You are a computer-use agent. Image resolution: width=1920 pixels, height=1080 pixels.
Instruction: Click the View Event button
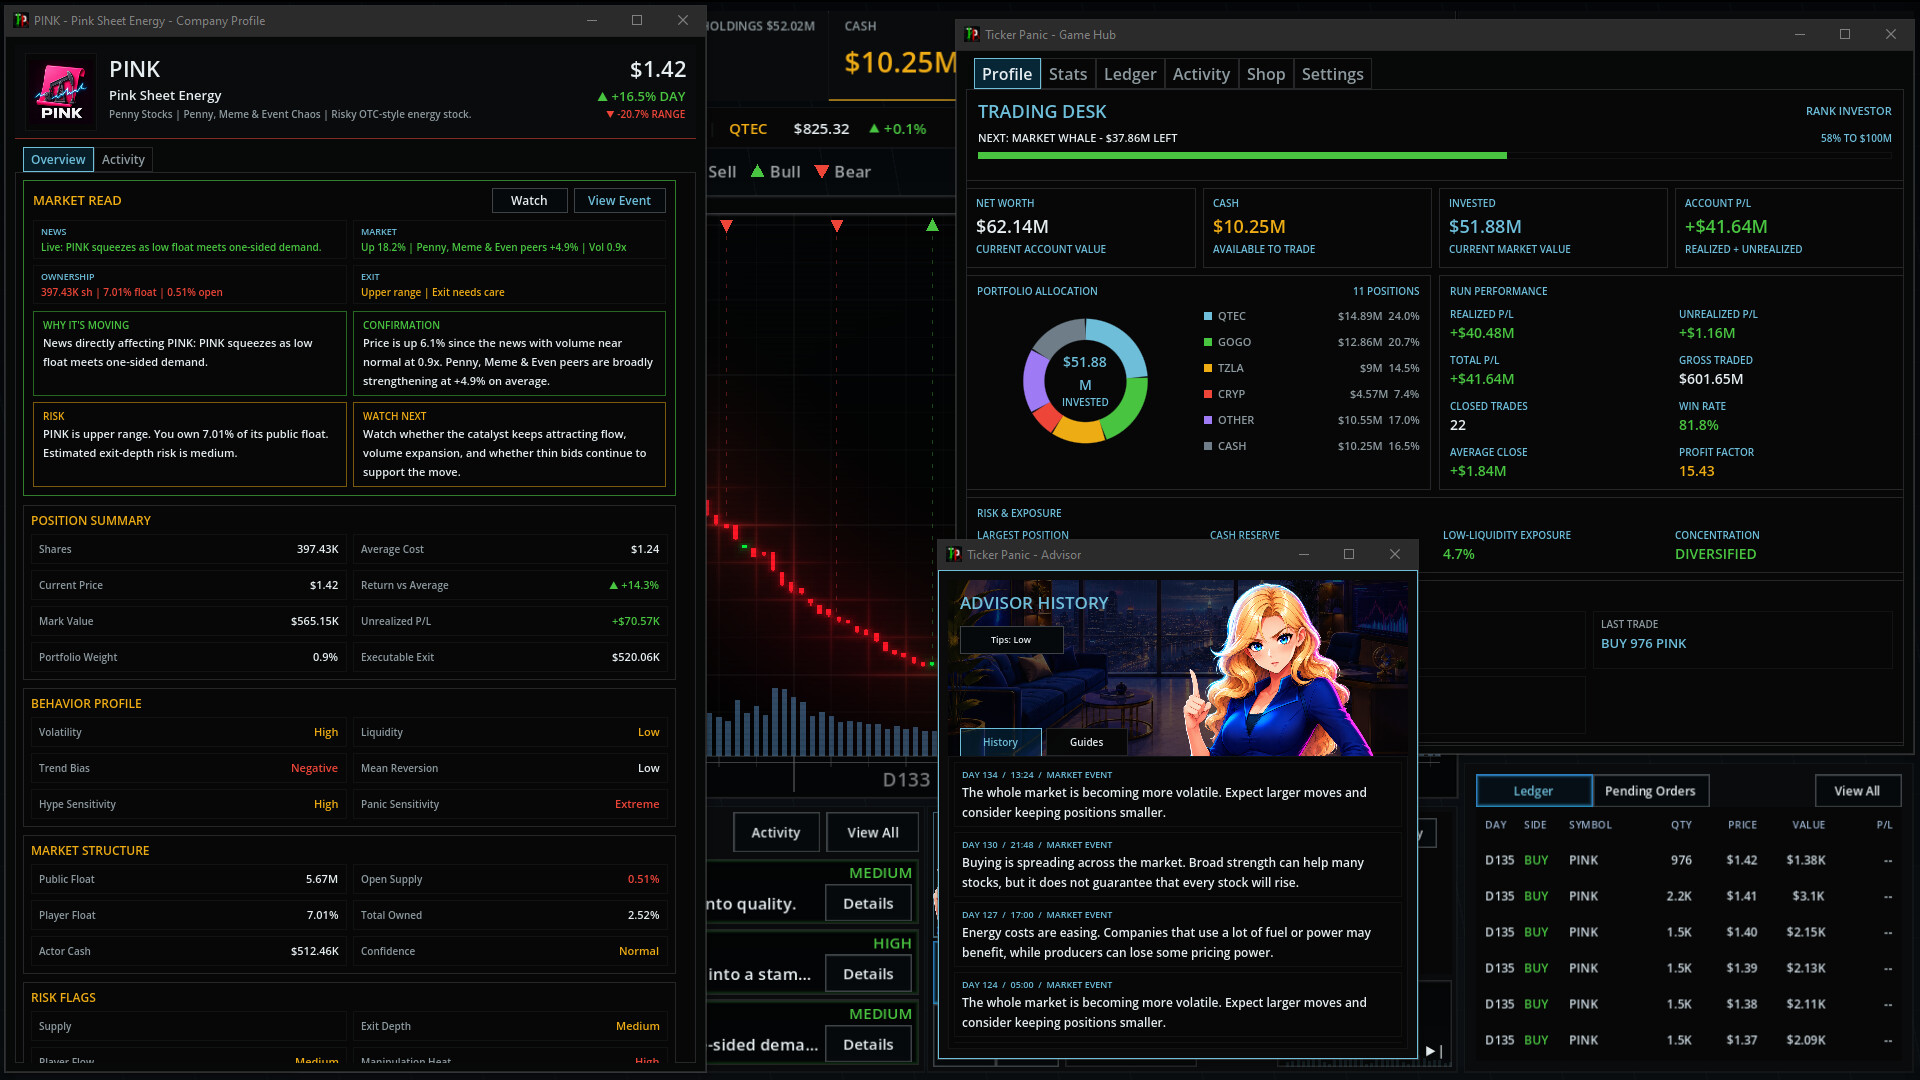(619, 200)
